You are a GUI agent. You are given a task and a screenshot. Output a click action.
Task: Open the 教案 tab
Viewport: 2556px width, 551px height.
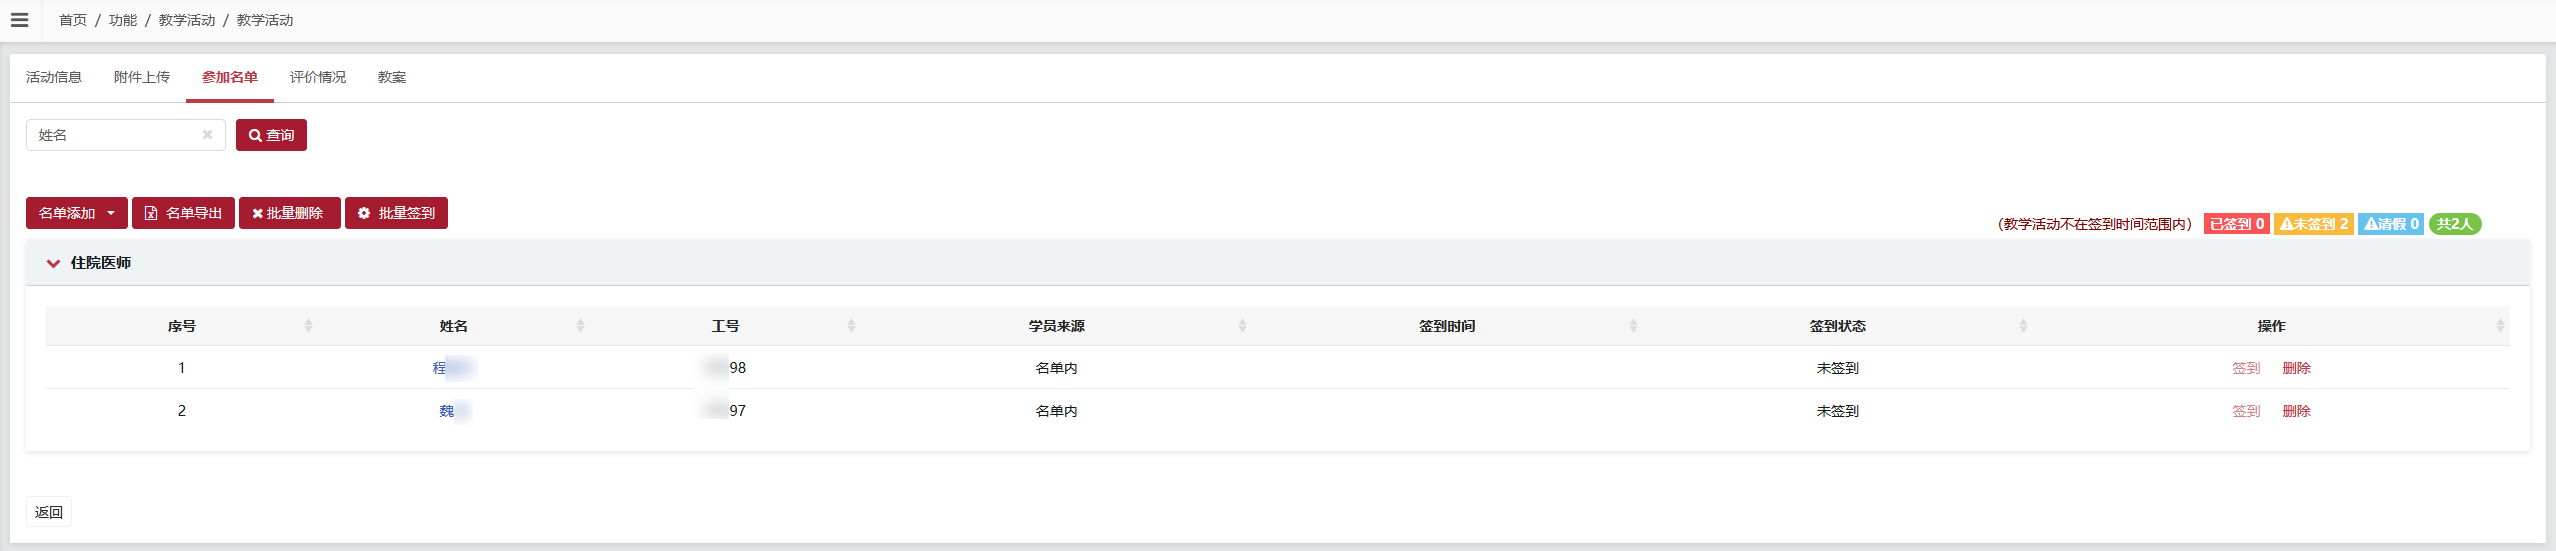[392, 77]
